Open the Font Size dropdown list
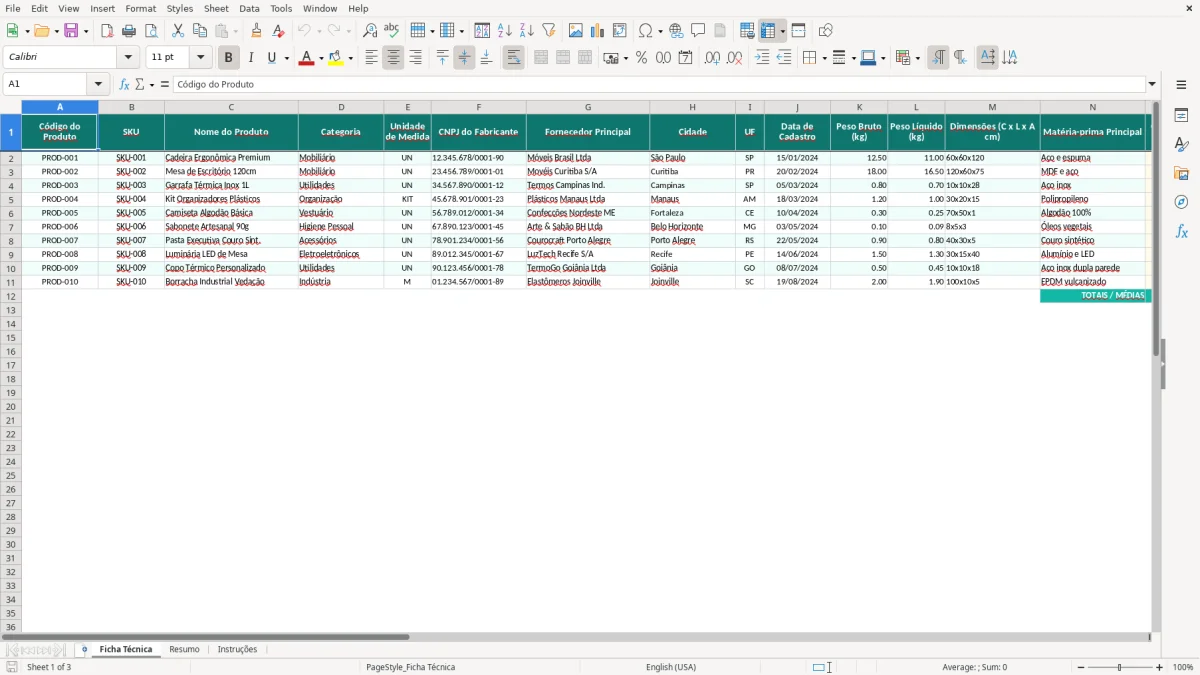This screenshot has height=675, width=1200. pos(200,58)
